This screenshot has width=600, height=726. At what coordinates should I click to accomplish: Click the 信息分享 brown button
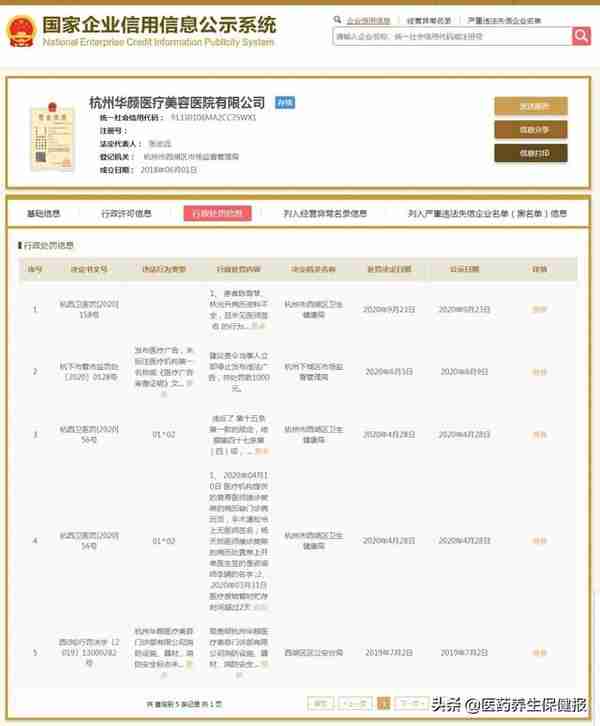coord(531,130)
